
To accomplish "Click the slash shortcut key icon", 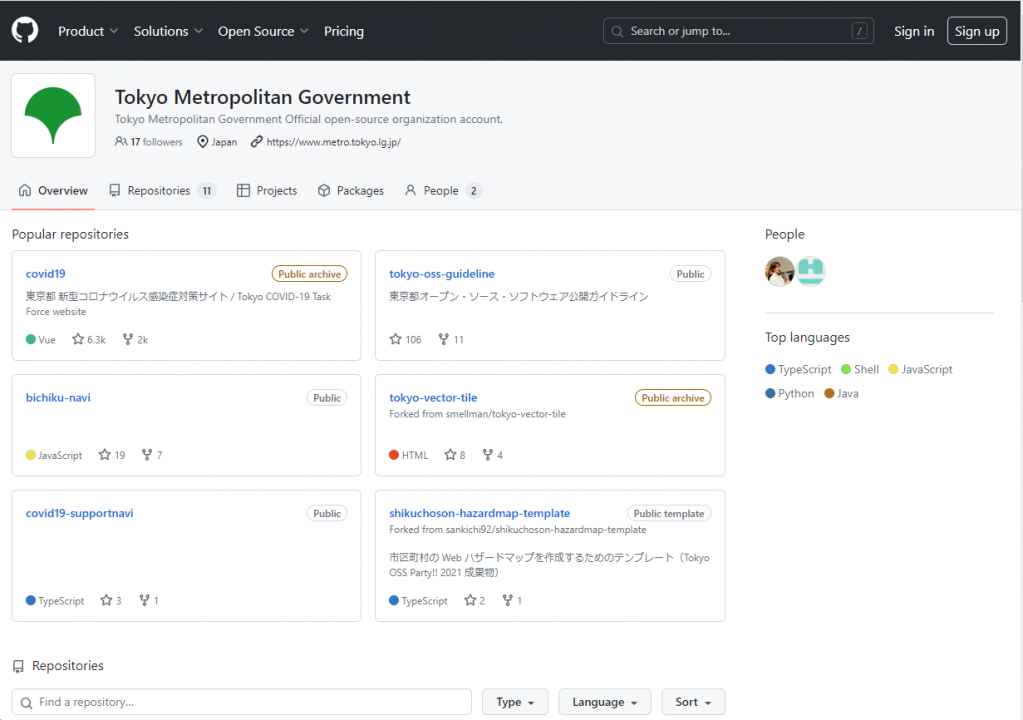I will [x=859, y=31].
